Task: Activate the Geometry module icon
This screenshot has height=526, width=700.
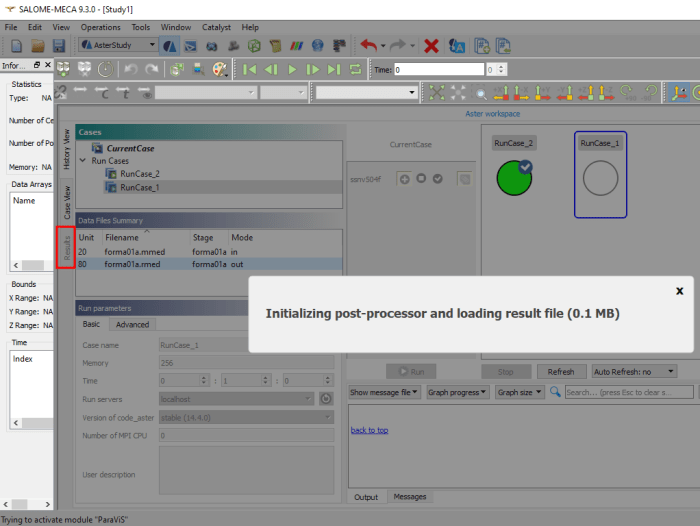Action: pos(233,46)
